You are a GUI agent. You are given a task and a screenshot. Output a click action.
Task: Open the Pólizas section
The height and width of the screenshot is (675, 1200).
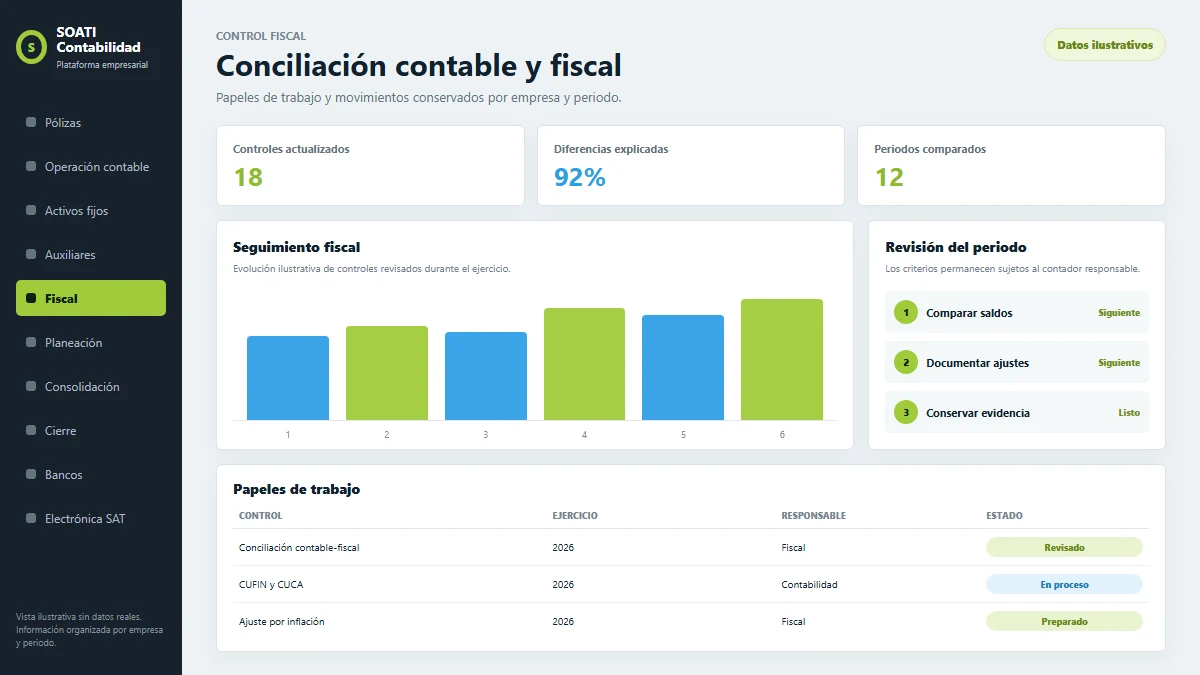pyautogui.click(x=91, y=122)
